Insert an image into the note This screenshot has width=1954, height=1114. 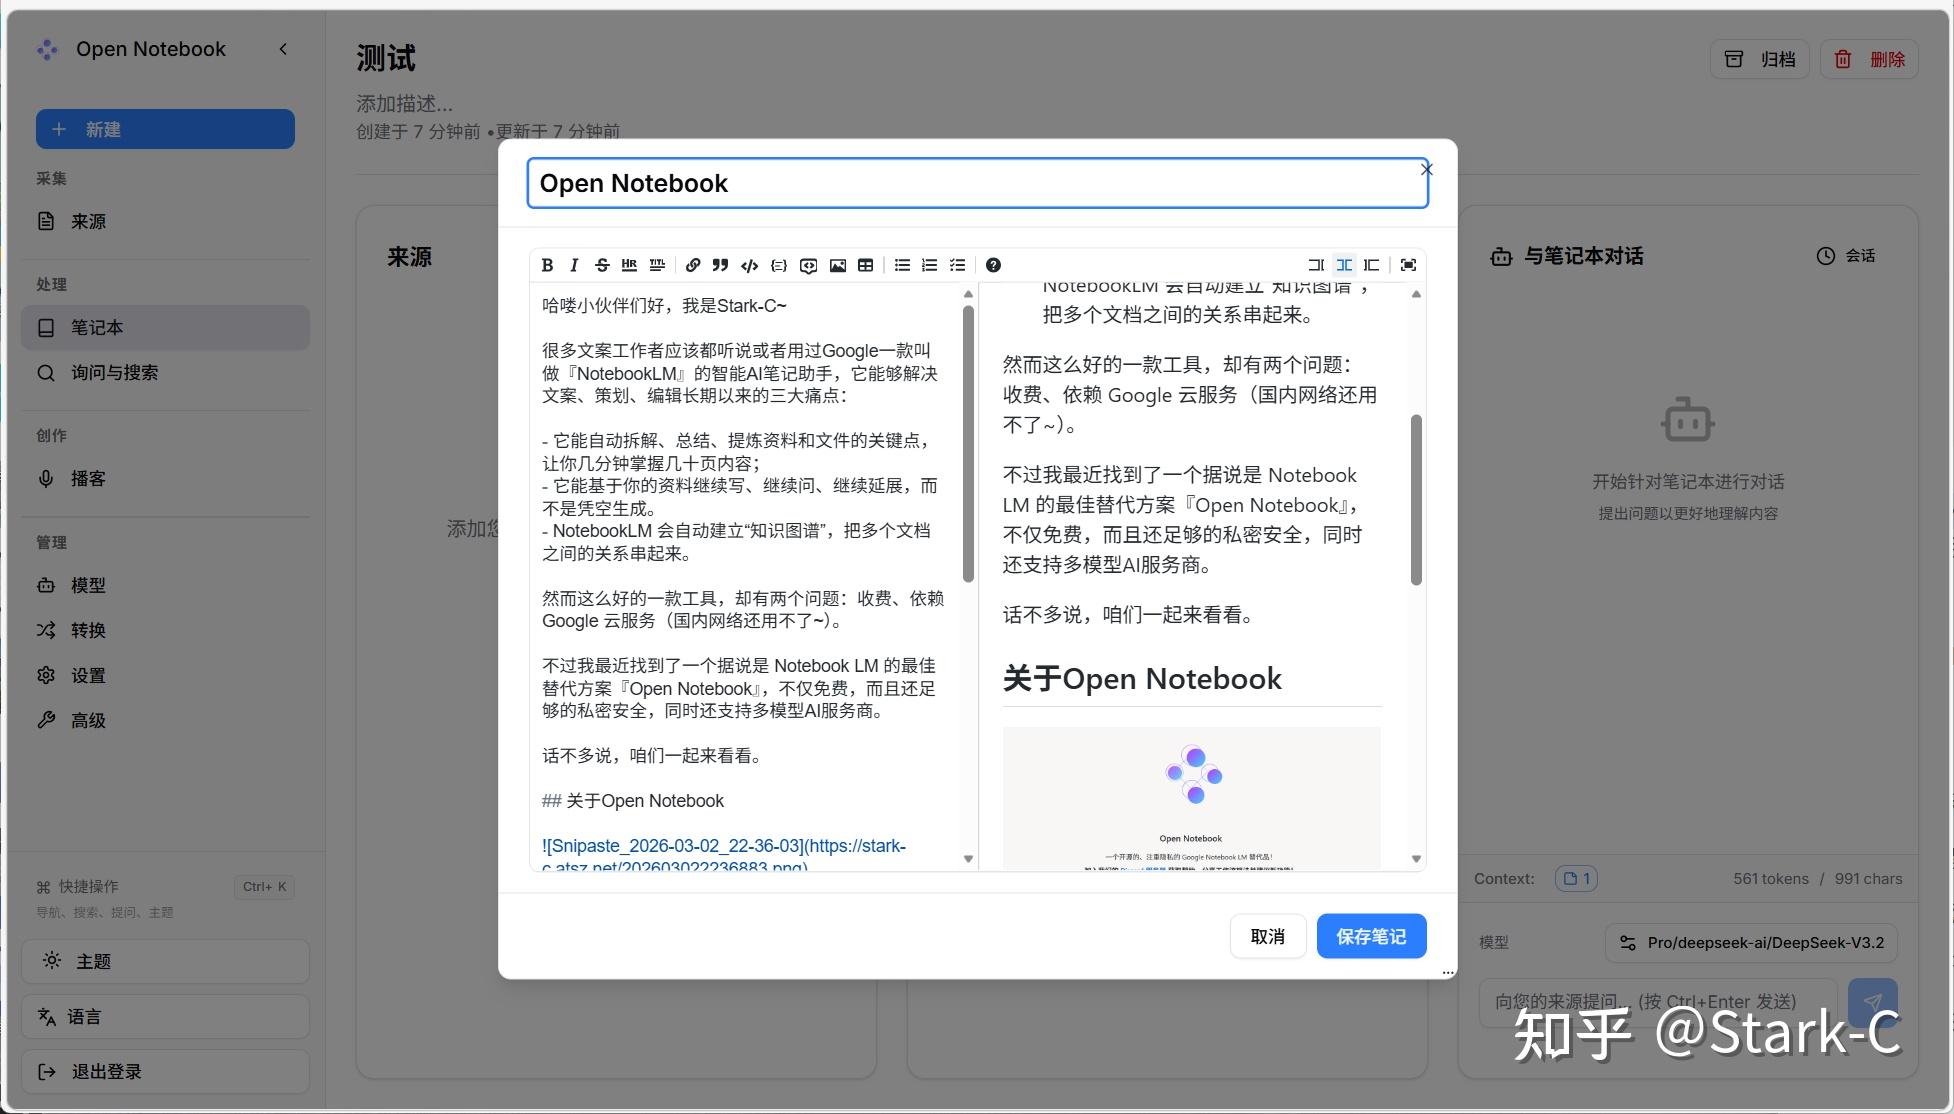click(838, 265)
